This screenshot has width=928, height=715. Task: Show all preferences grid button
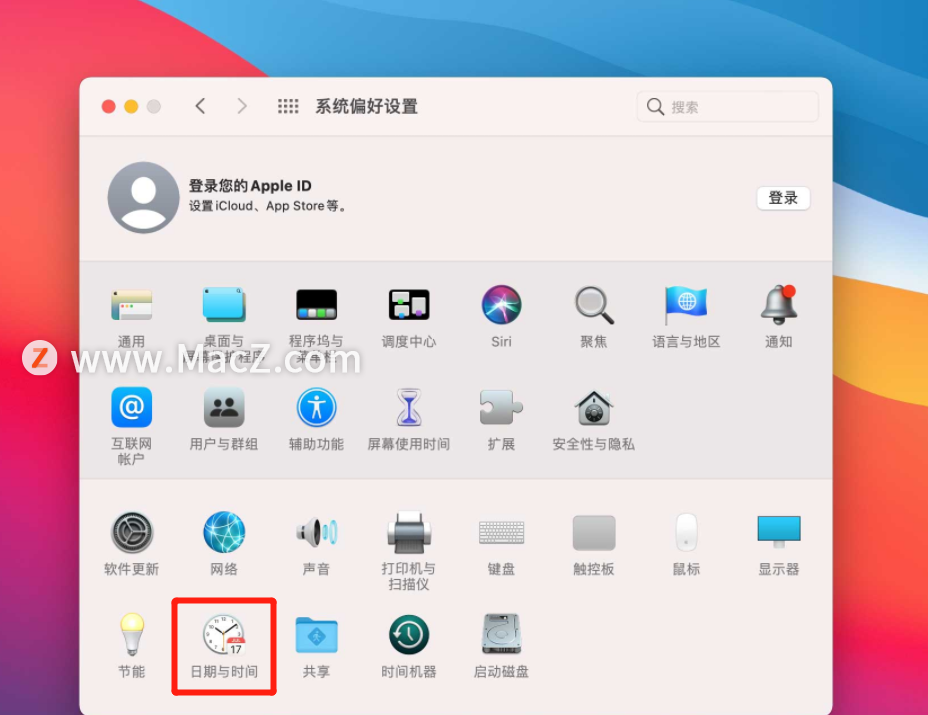pyautogui.click(x=288, y=107)
